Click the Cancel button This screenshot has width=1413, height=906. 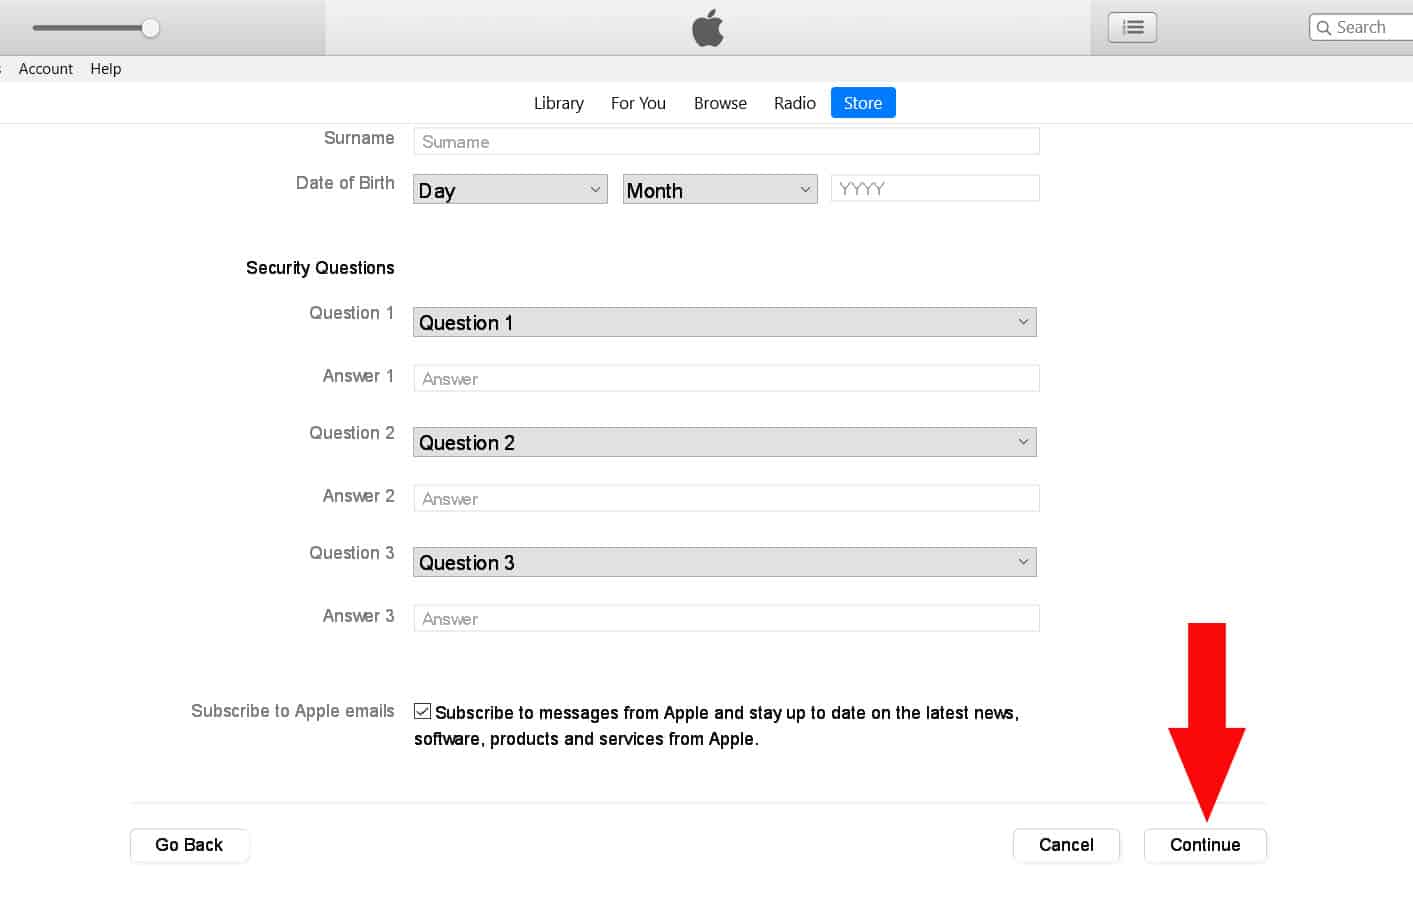click(1066, 845)
